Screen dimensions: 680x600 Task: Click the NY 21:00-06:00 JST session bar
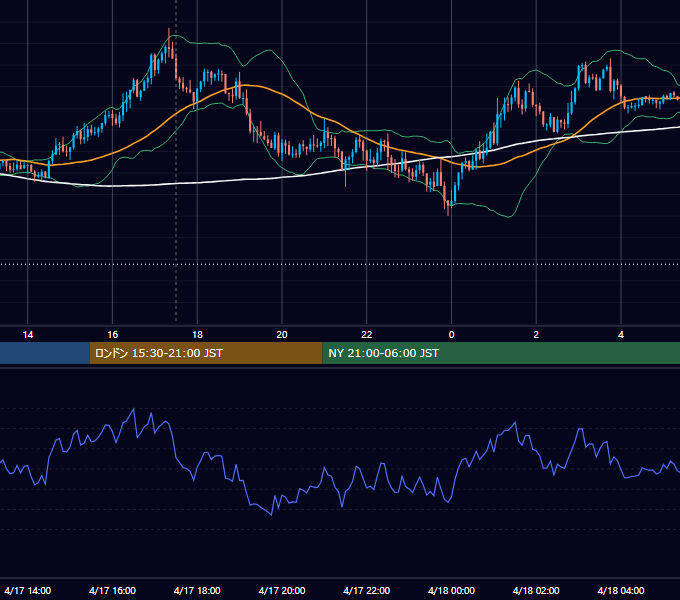pyautogui.click(x=501, y=353)
